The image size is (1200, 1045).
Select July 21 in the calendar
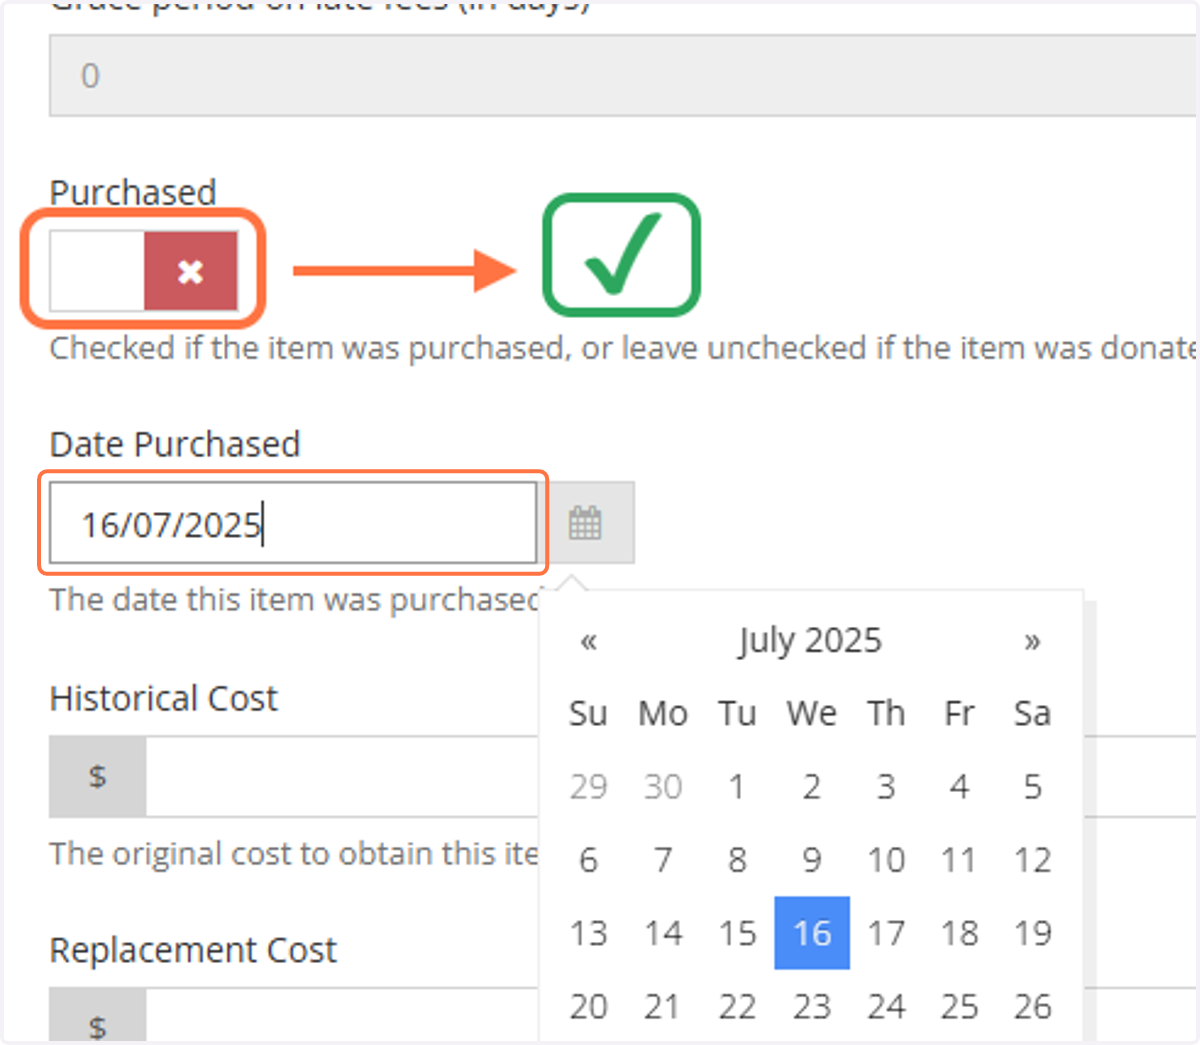tap(663, 1006)
